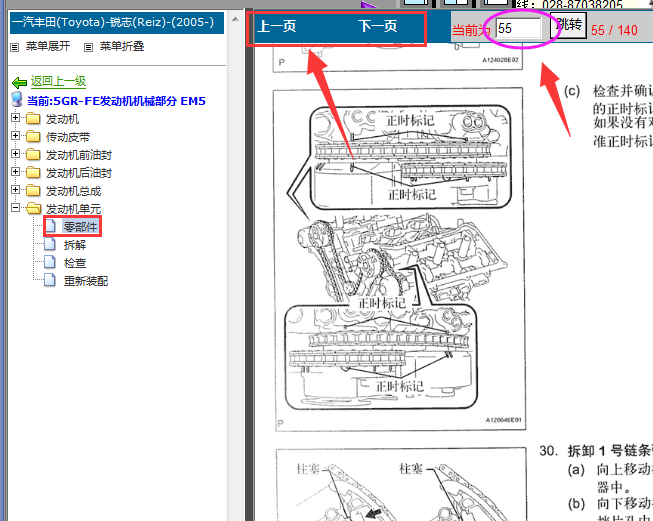This screenshot has width=653, height=521.
Task: Open the 拆解 document item
Action: (x=75, y=245)
